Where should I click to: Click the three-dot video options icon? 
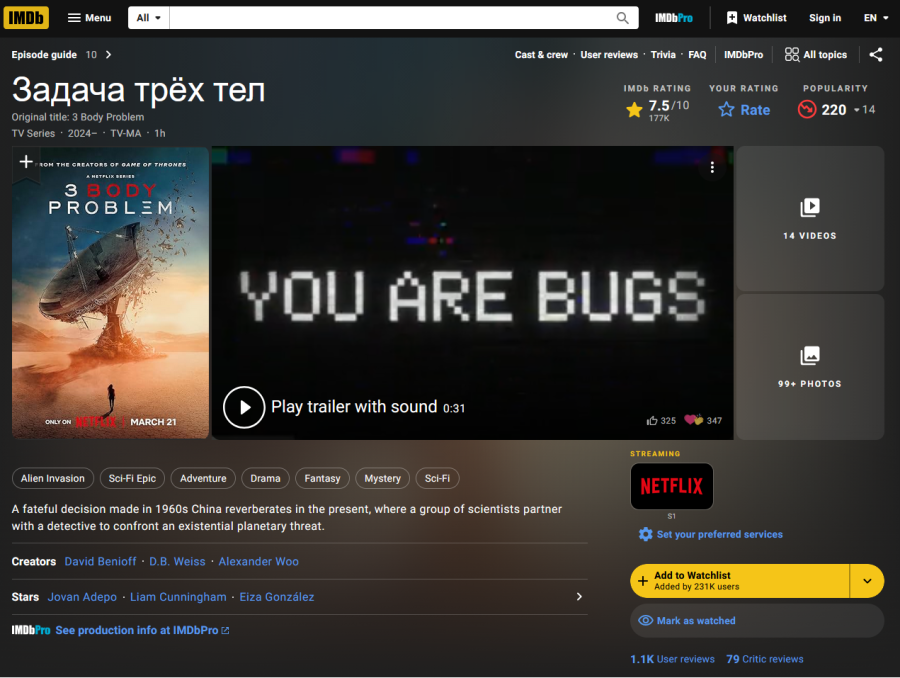tap(712, 167)
